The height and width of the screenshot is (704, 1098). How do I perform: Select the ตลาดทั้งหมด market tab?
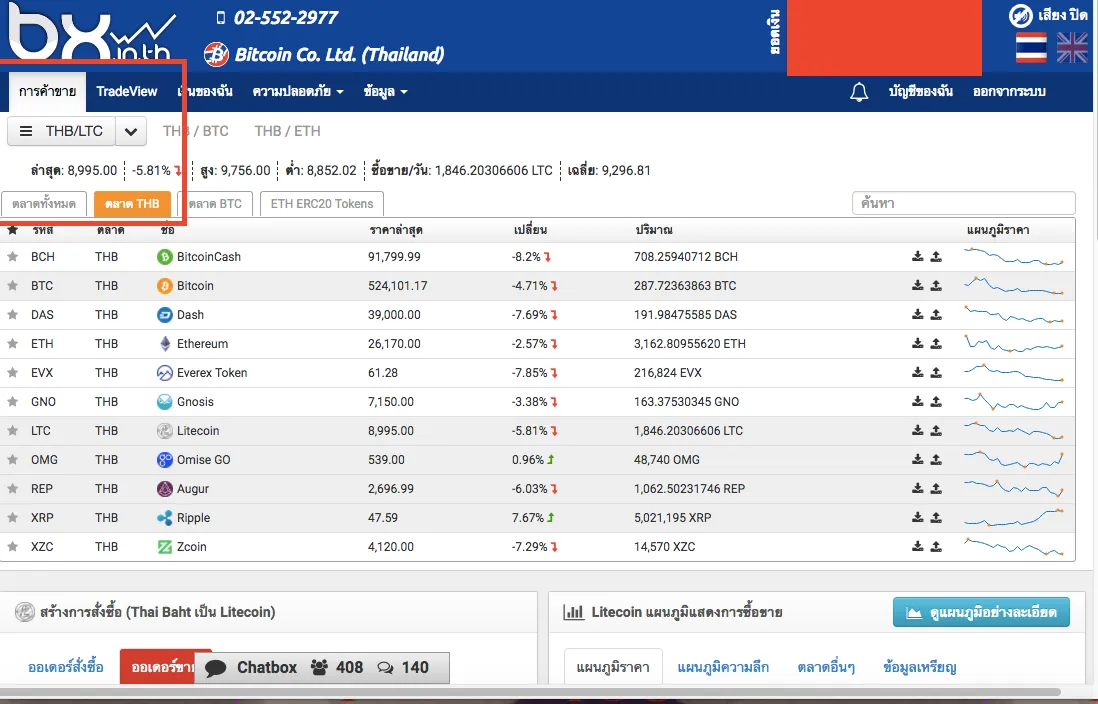pos(43,204)
